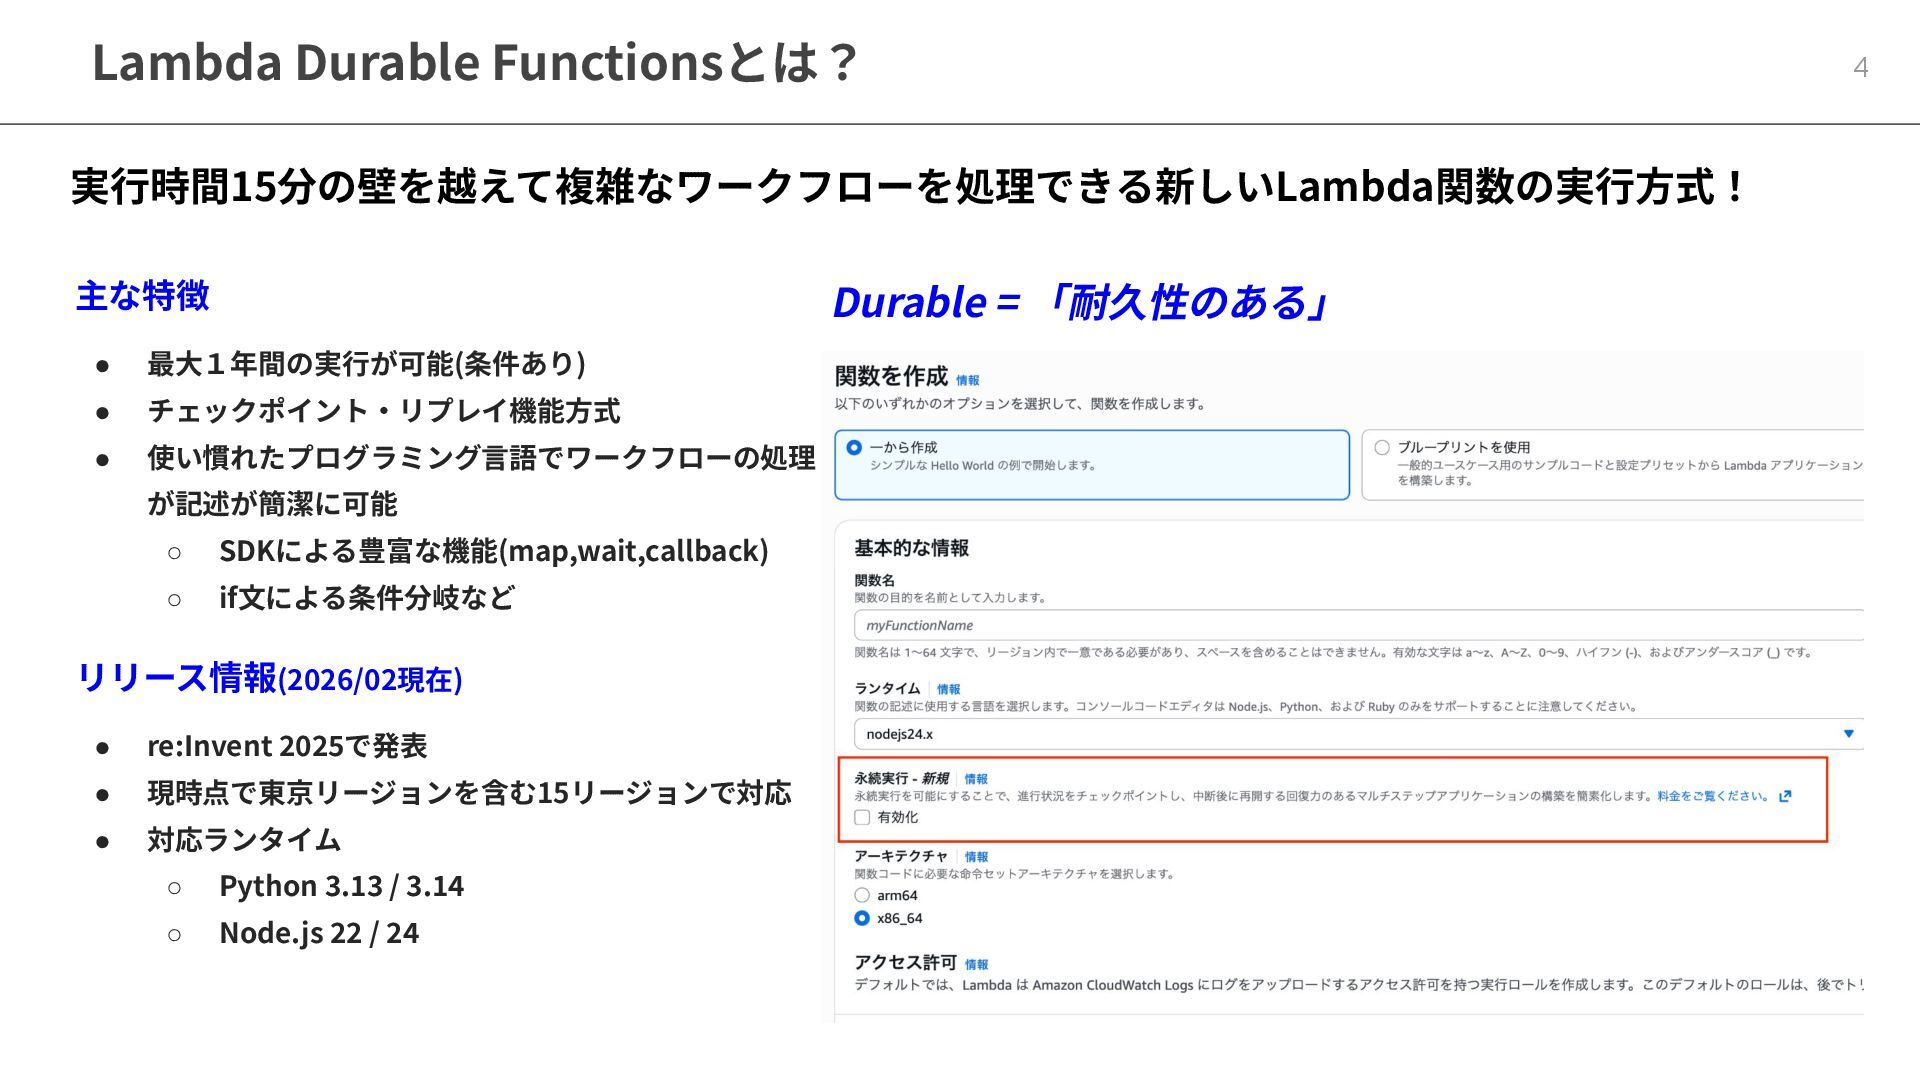Screen dimensions: 1920x1080
Task: Open the 料金をご覧ください pricing link
Action: (1712, 796)
